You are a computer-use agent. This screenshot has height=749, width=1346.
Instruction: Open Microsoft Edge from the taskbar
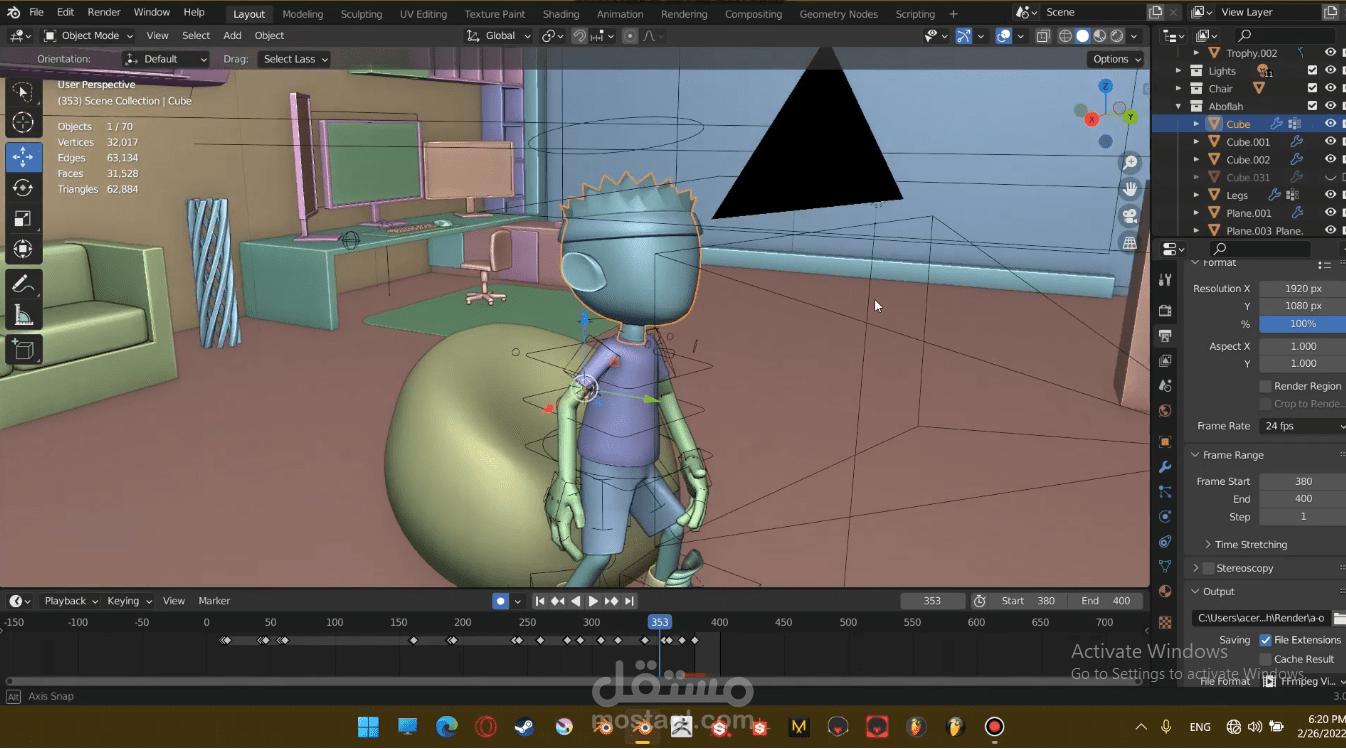(x=447, y=727)
